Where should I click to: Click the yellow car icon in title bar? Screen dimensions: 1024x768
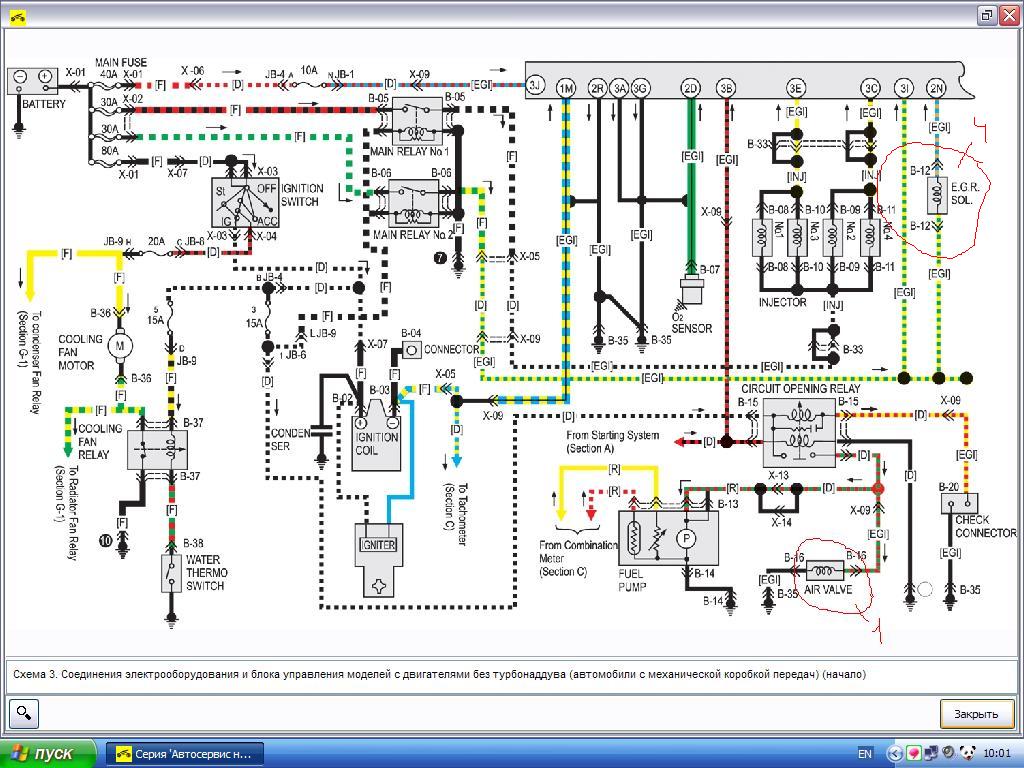(16, 15)
